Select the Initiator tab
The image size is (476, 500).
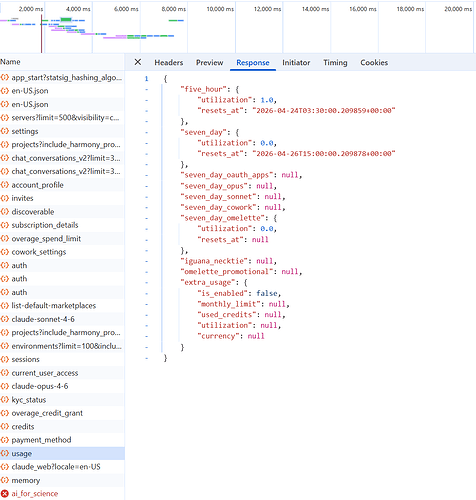tap(296, 63)
